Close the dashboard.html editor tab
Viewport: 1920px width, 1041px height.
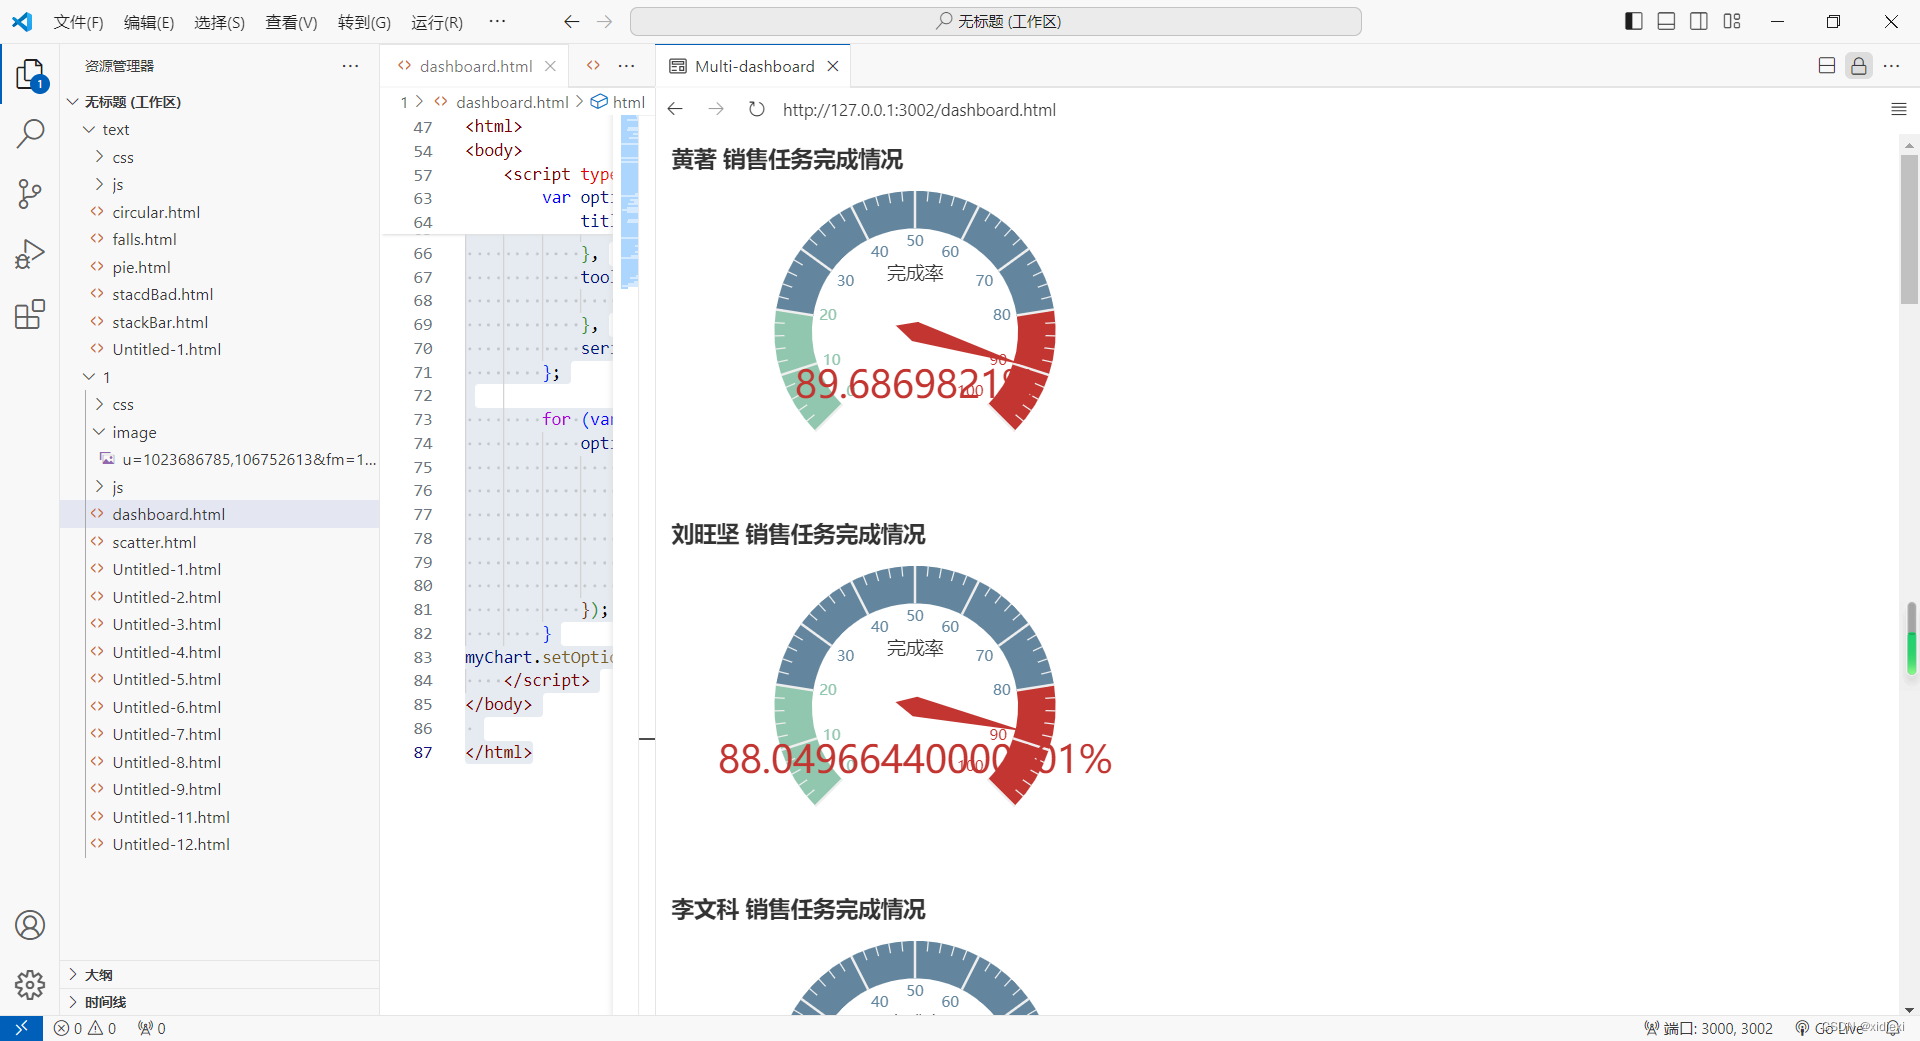pyautogui.click(x=550, y=66)
